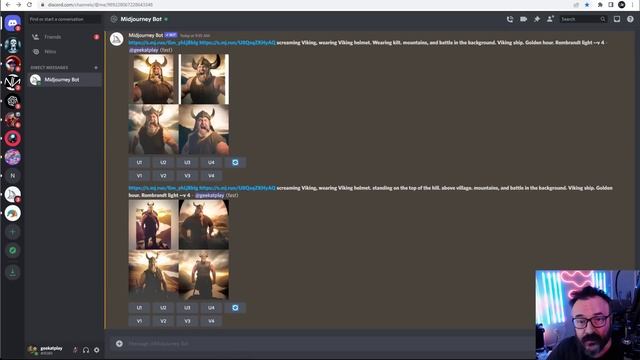Open first image link in second prompt

point(163,188)
